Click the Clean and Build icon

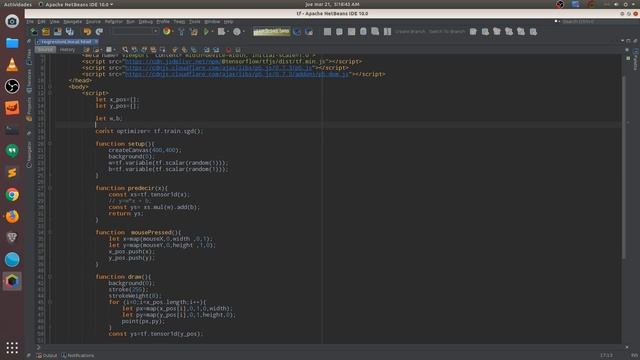click(194, 31)
